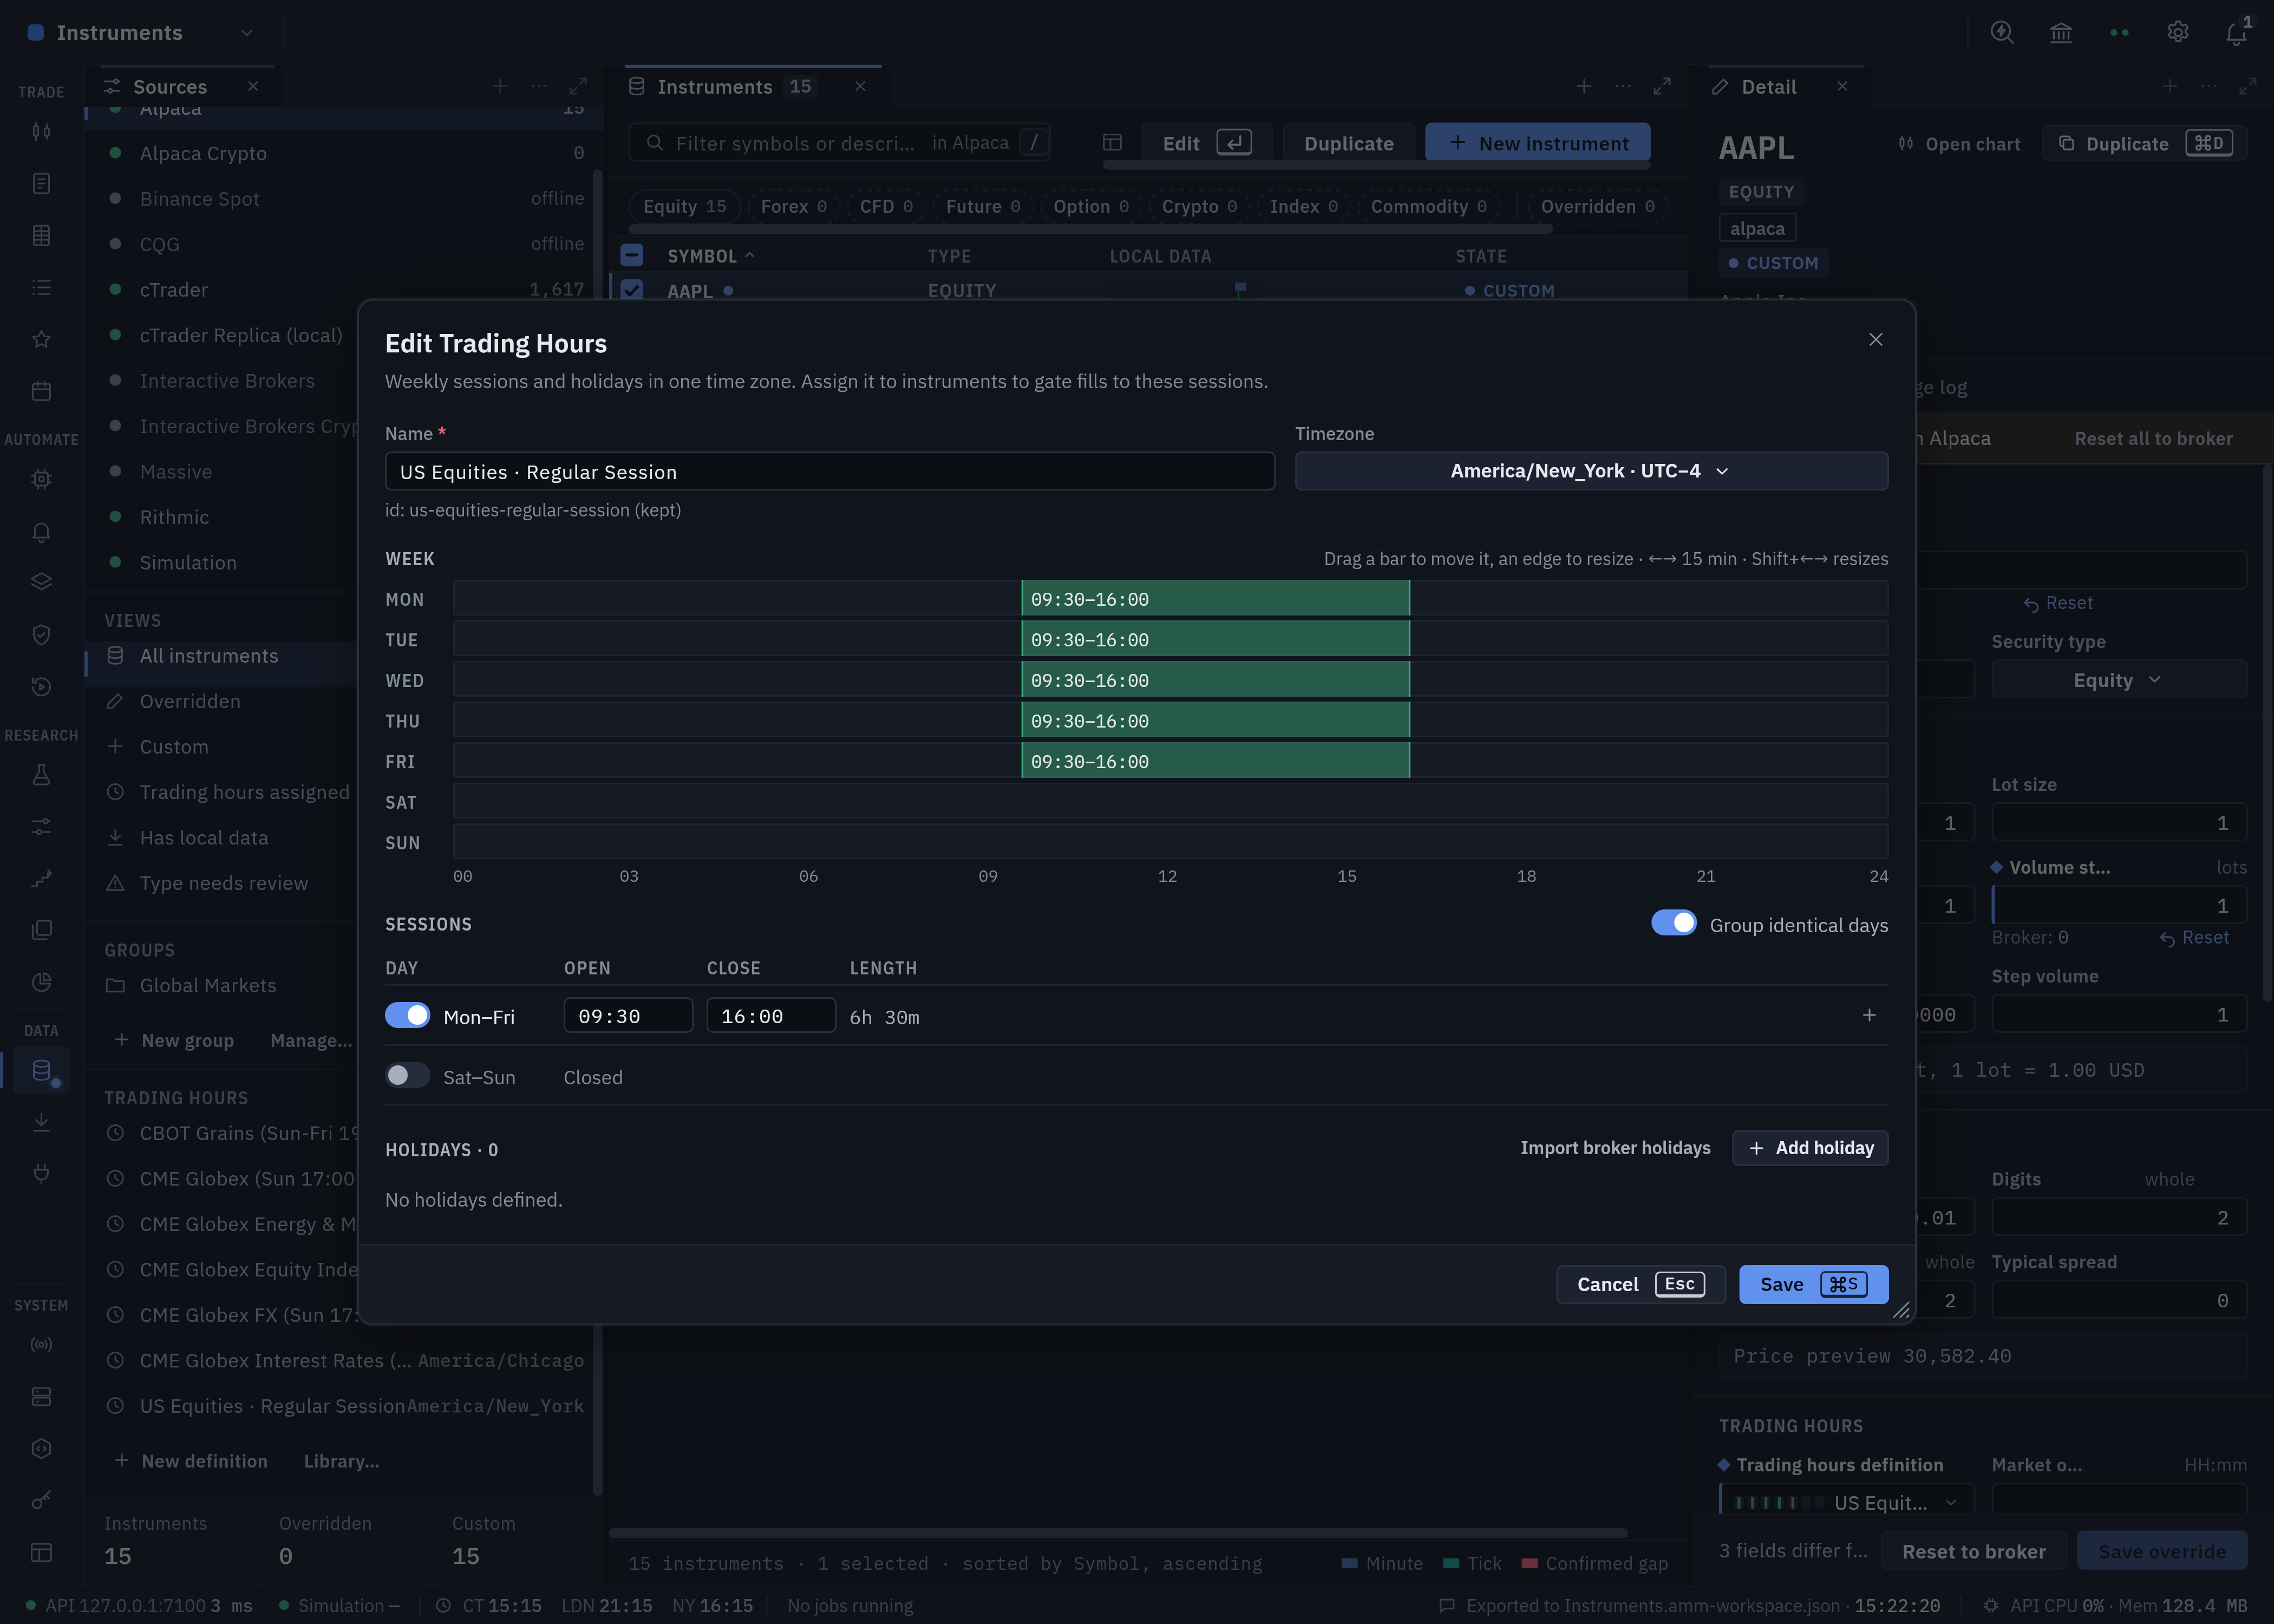Screen dimensions: 2274x1624
Task: Toggle the AAPL row checkbox
Action: [x=632, y=290]
